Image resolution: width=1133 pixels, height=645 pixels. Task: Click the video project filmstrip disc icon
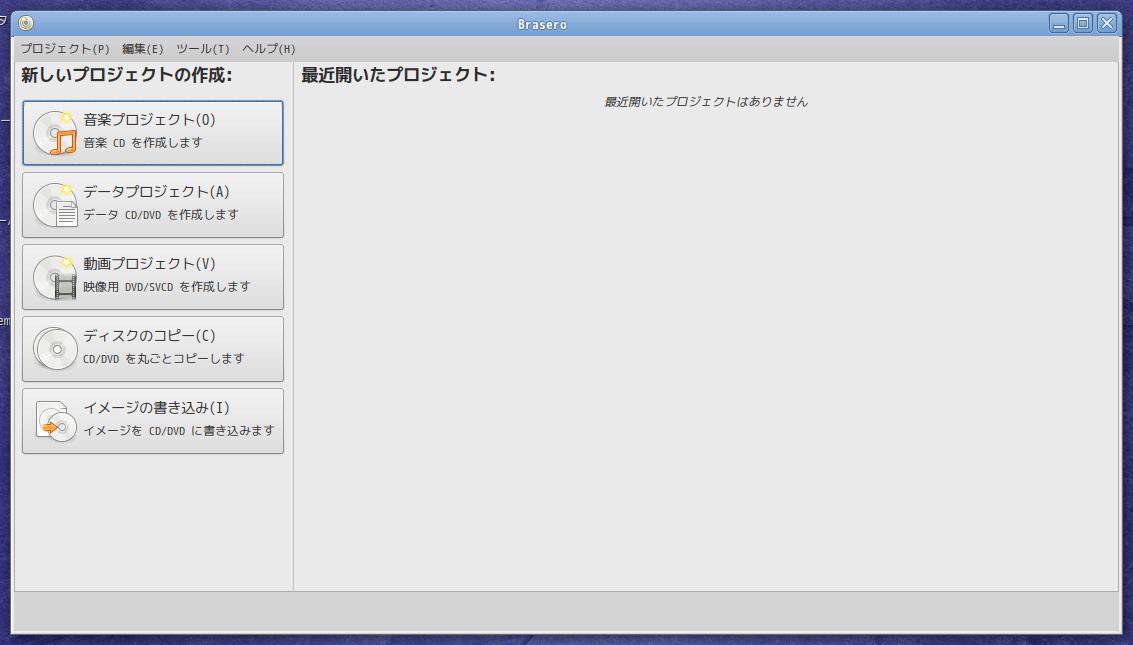[x=55, y=277]
